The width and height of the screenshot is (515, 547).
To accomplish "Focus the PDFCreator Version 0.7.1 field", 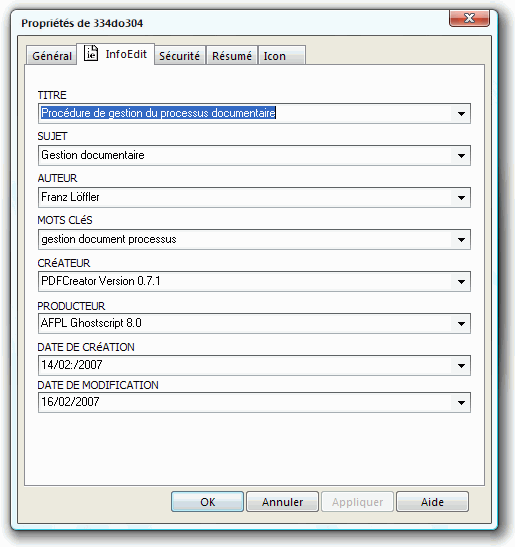I will click(245, 282).
